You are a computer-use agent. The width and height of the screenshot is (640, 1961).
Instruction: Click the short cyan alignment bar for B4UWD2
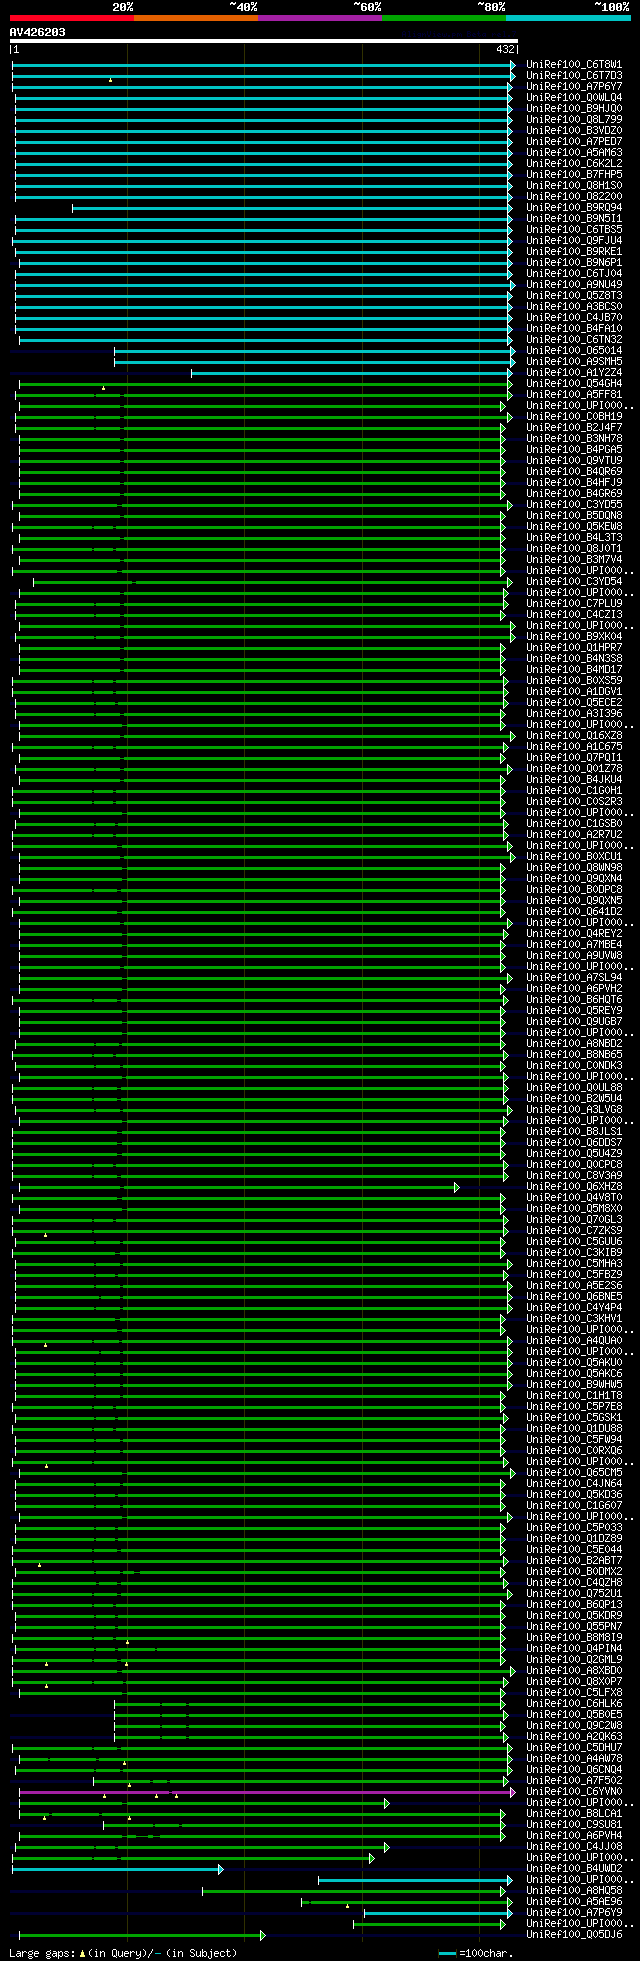point(116,1869)
